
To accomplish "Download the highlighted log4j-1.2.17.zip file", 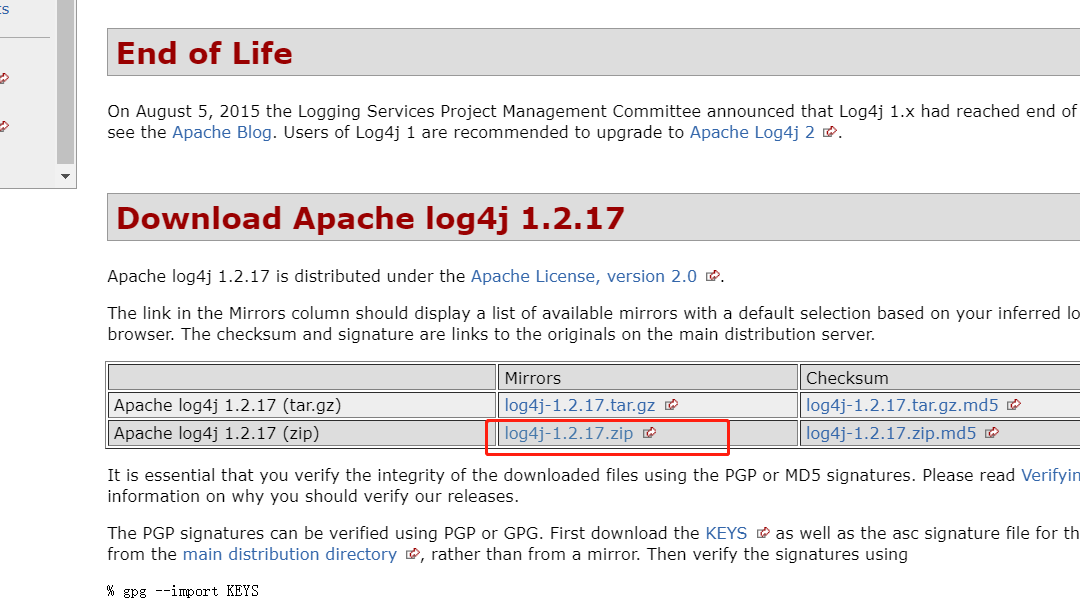I will (x=571, y=434).
